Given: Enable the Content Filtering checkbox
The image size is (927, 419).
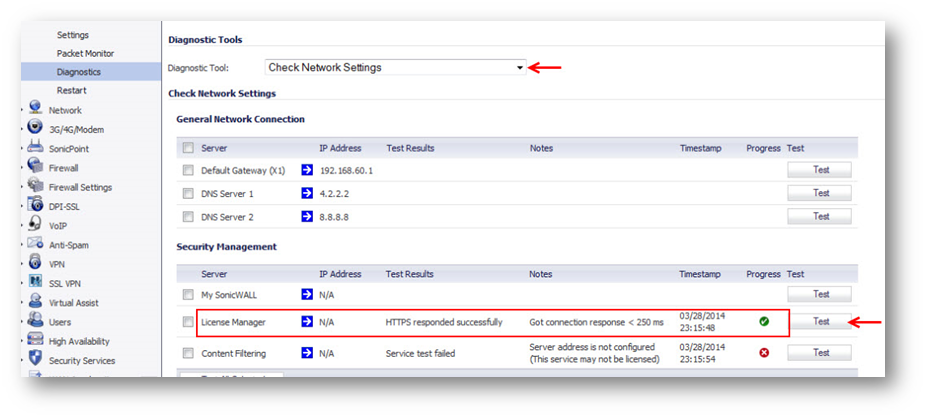Looking at the screenshot, I should [188, 353].
